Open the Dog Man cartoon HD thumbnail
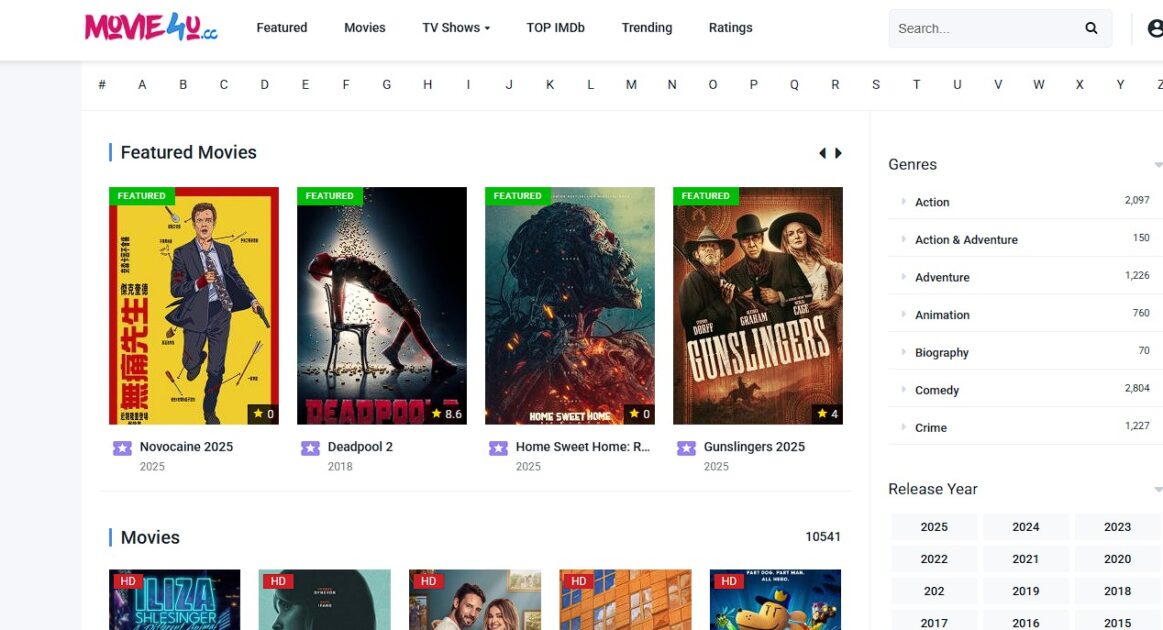This screenshot has width=1163, height=630. (775, 600)
